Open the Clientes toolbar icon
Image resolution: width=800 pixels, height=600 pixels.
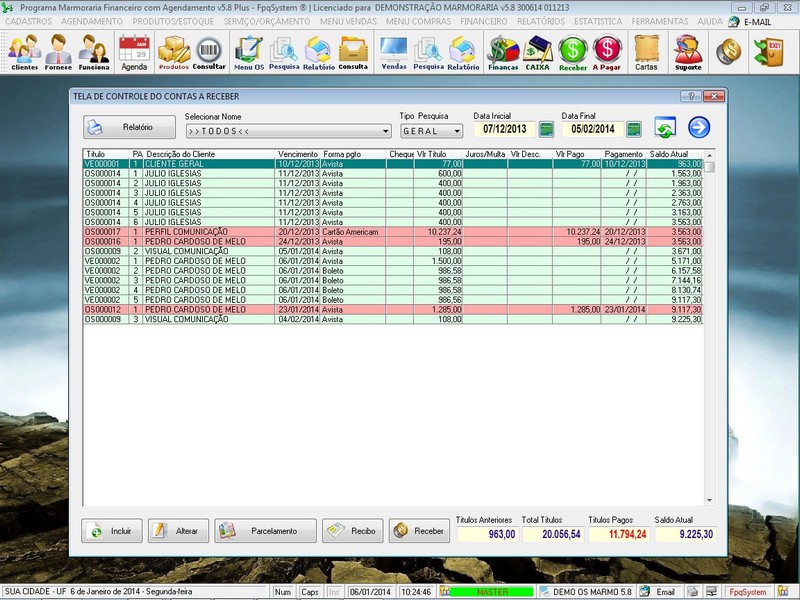coord(25,51)
